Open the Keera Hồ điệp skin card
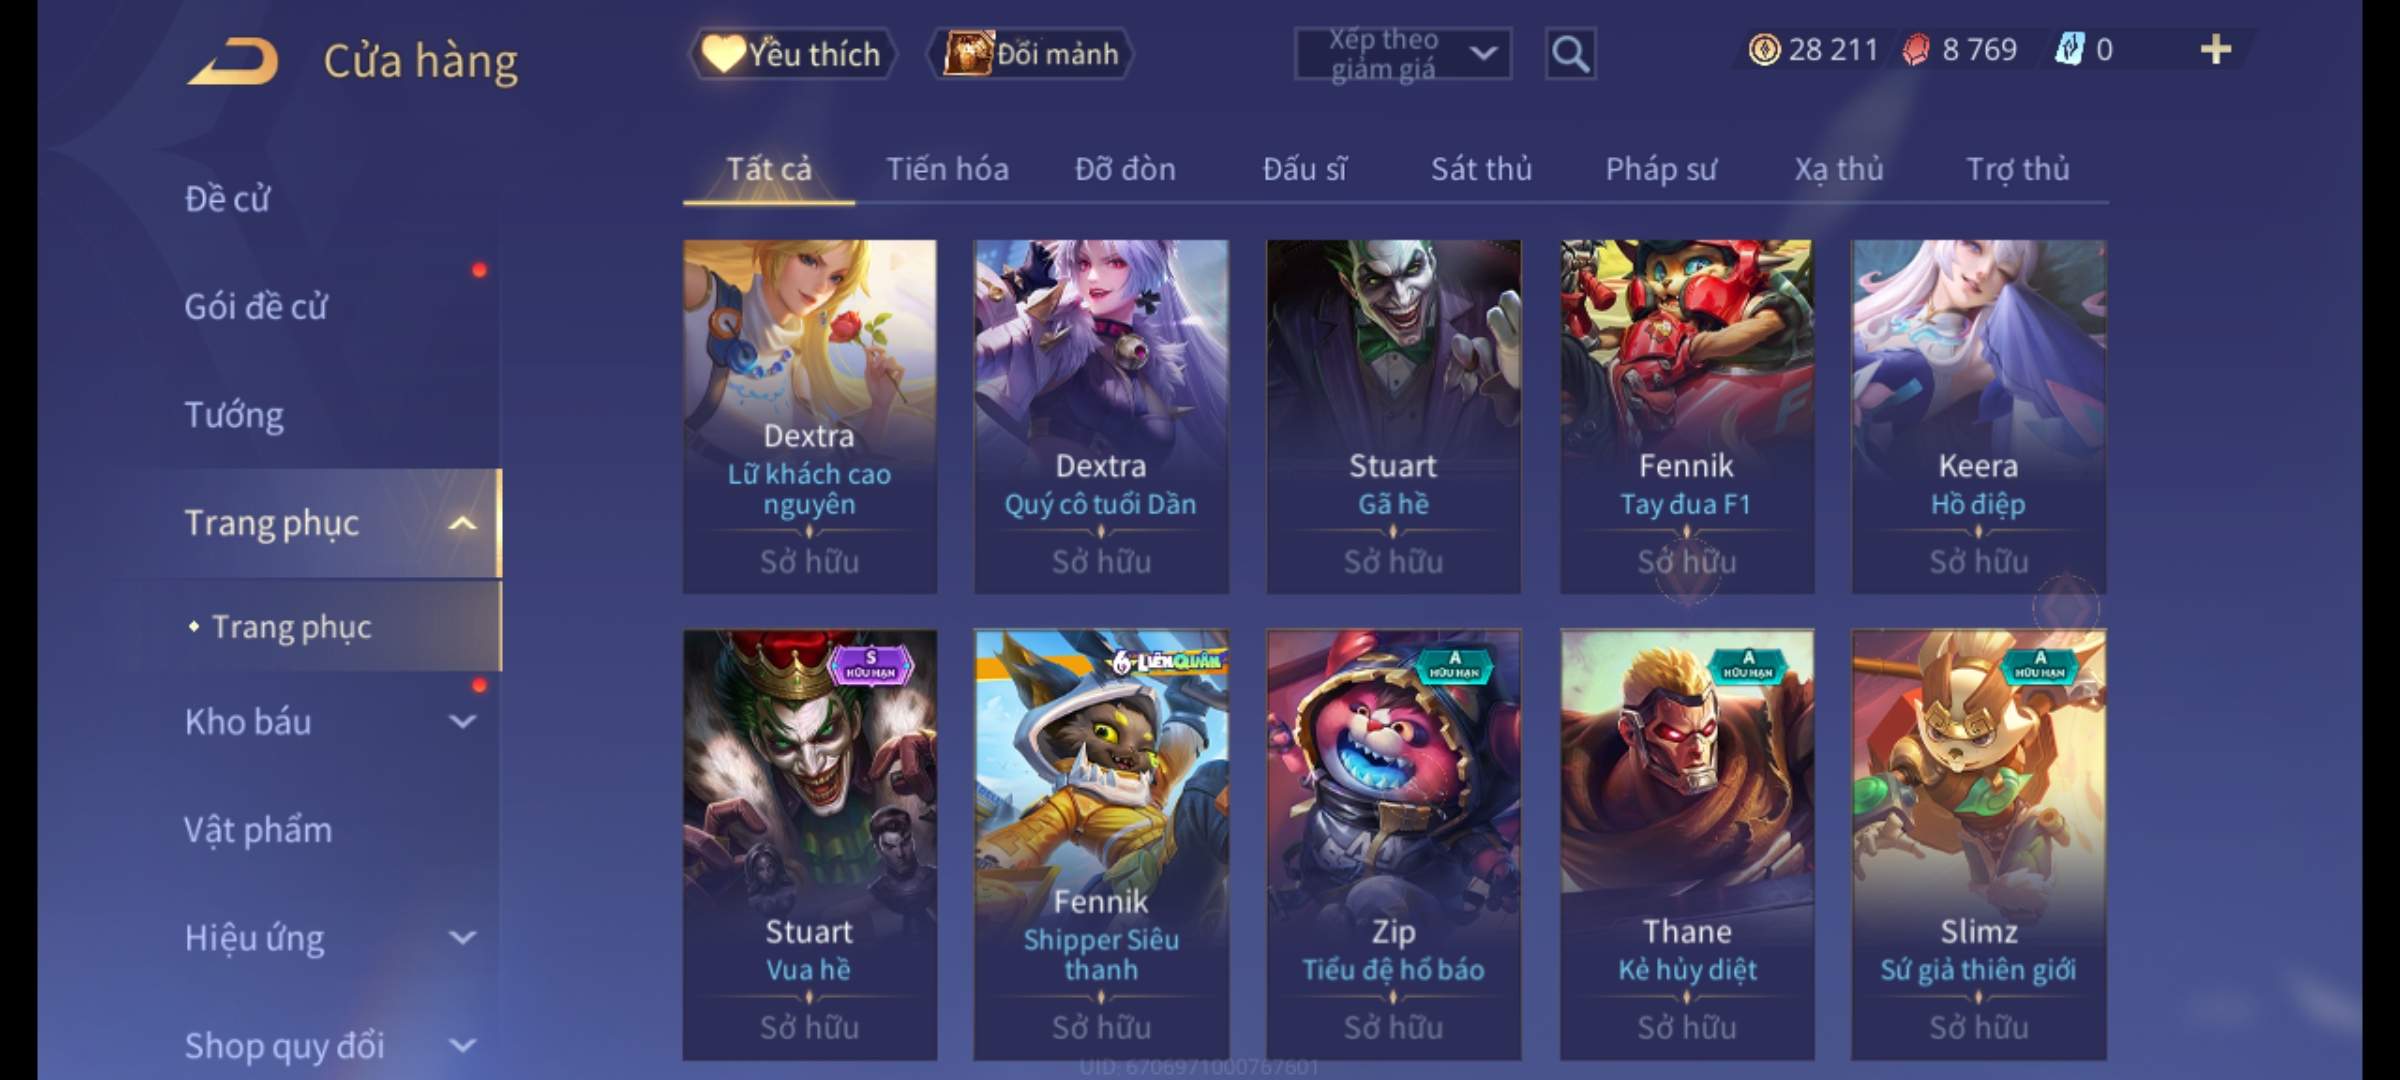The image size is (2400, 1080). click(x=1978, y=417)
